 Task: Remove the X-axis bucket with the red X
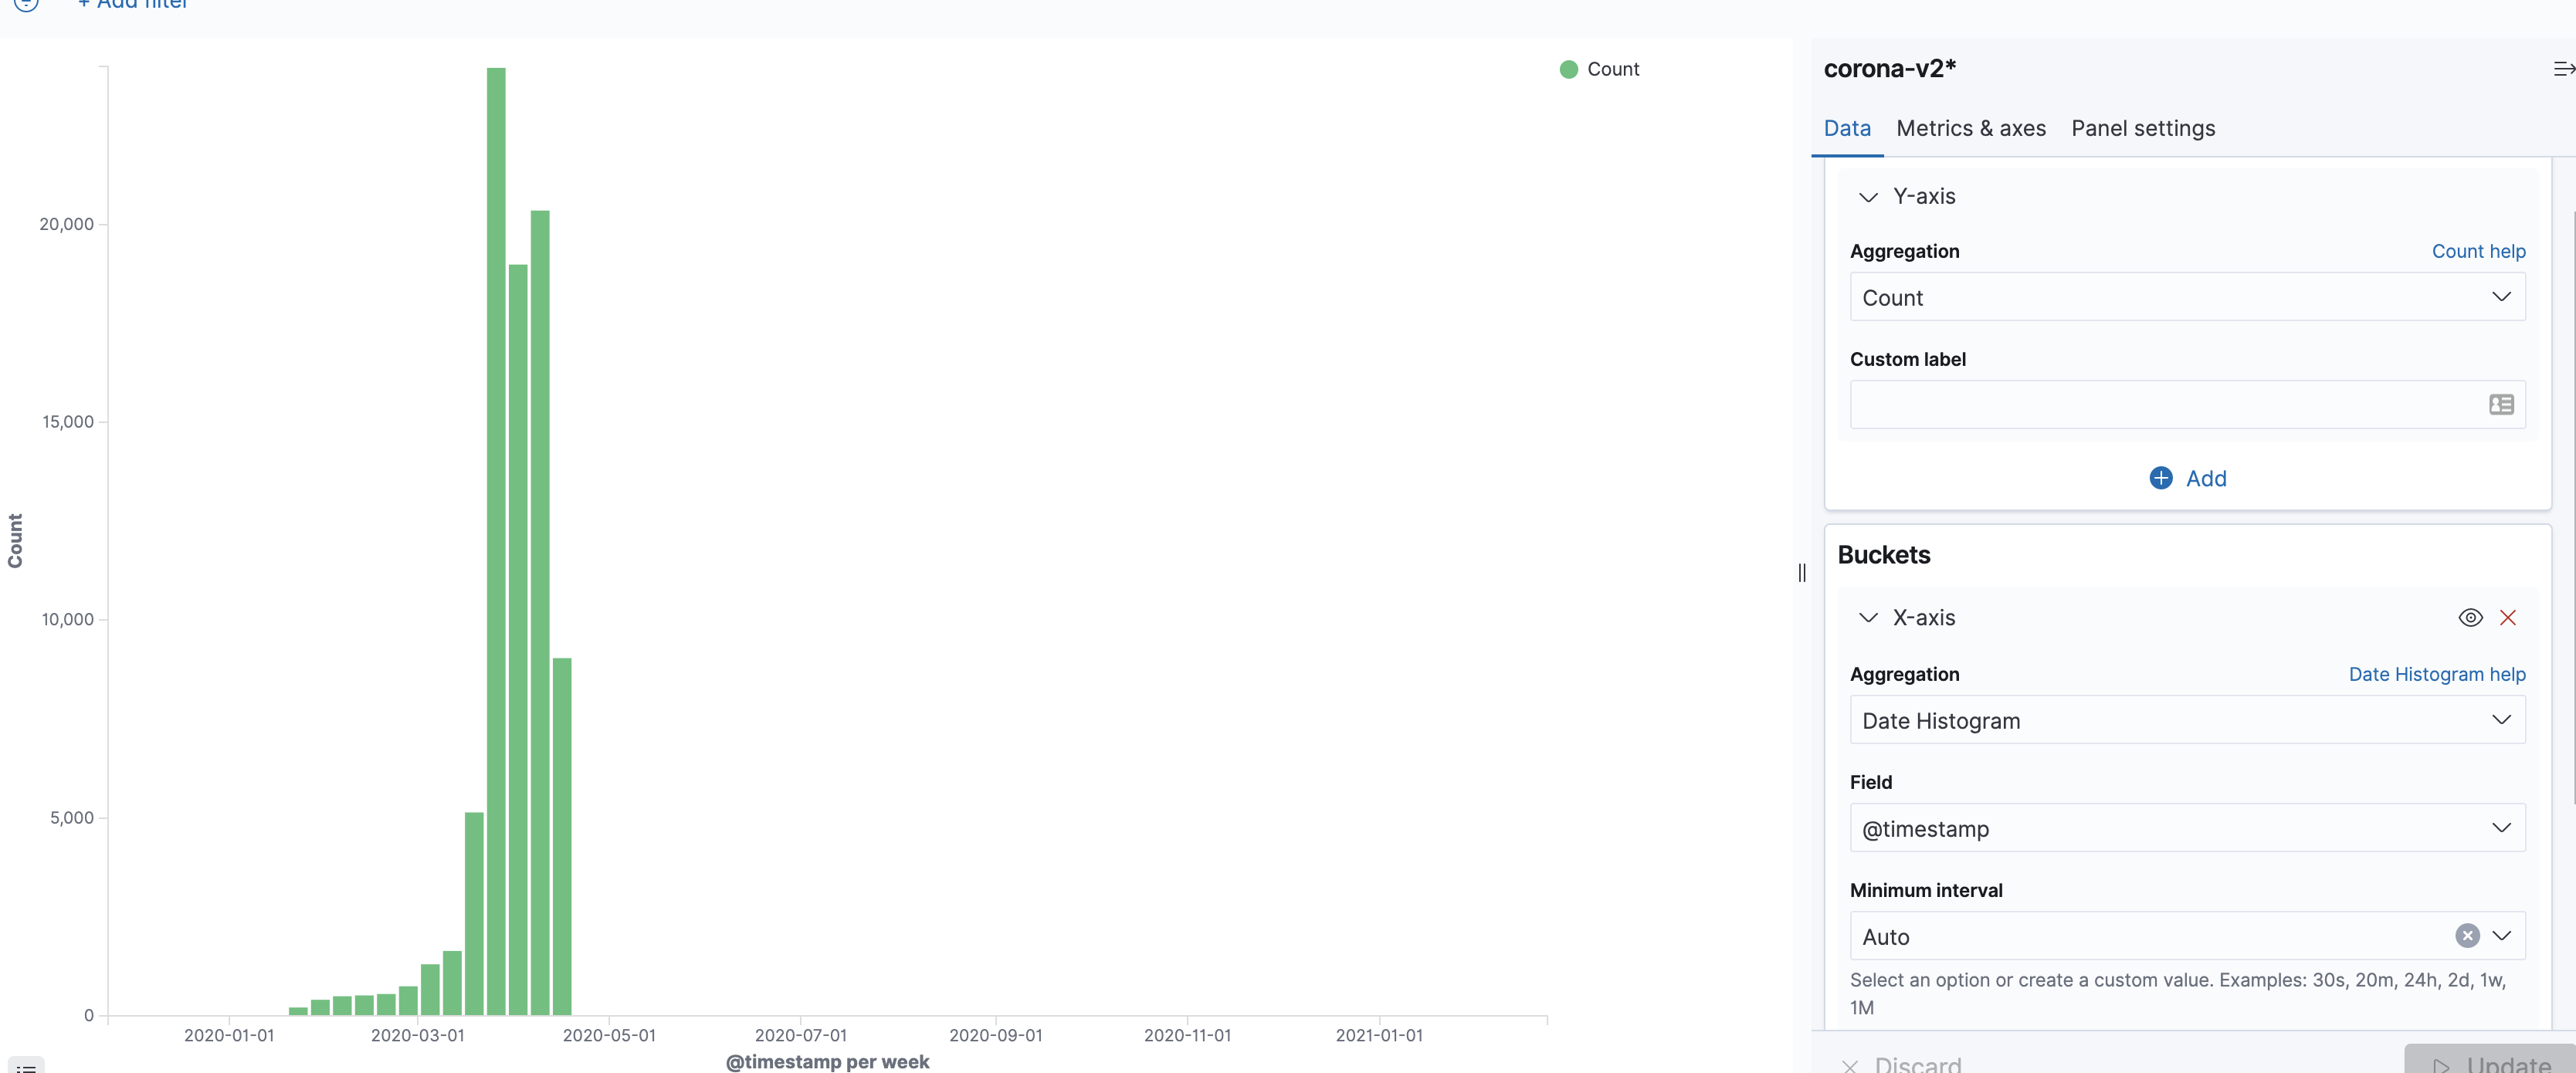click(2509, 617)
